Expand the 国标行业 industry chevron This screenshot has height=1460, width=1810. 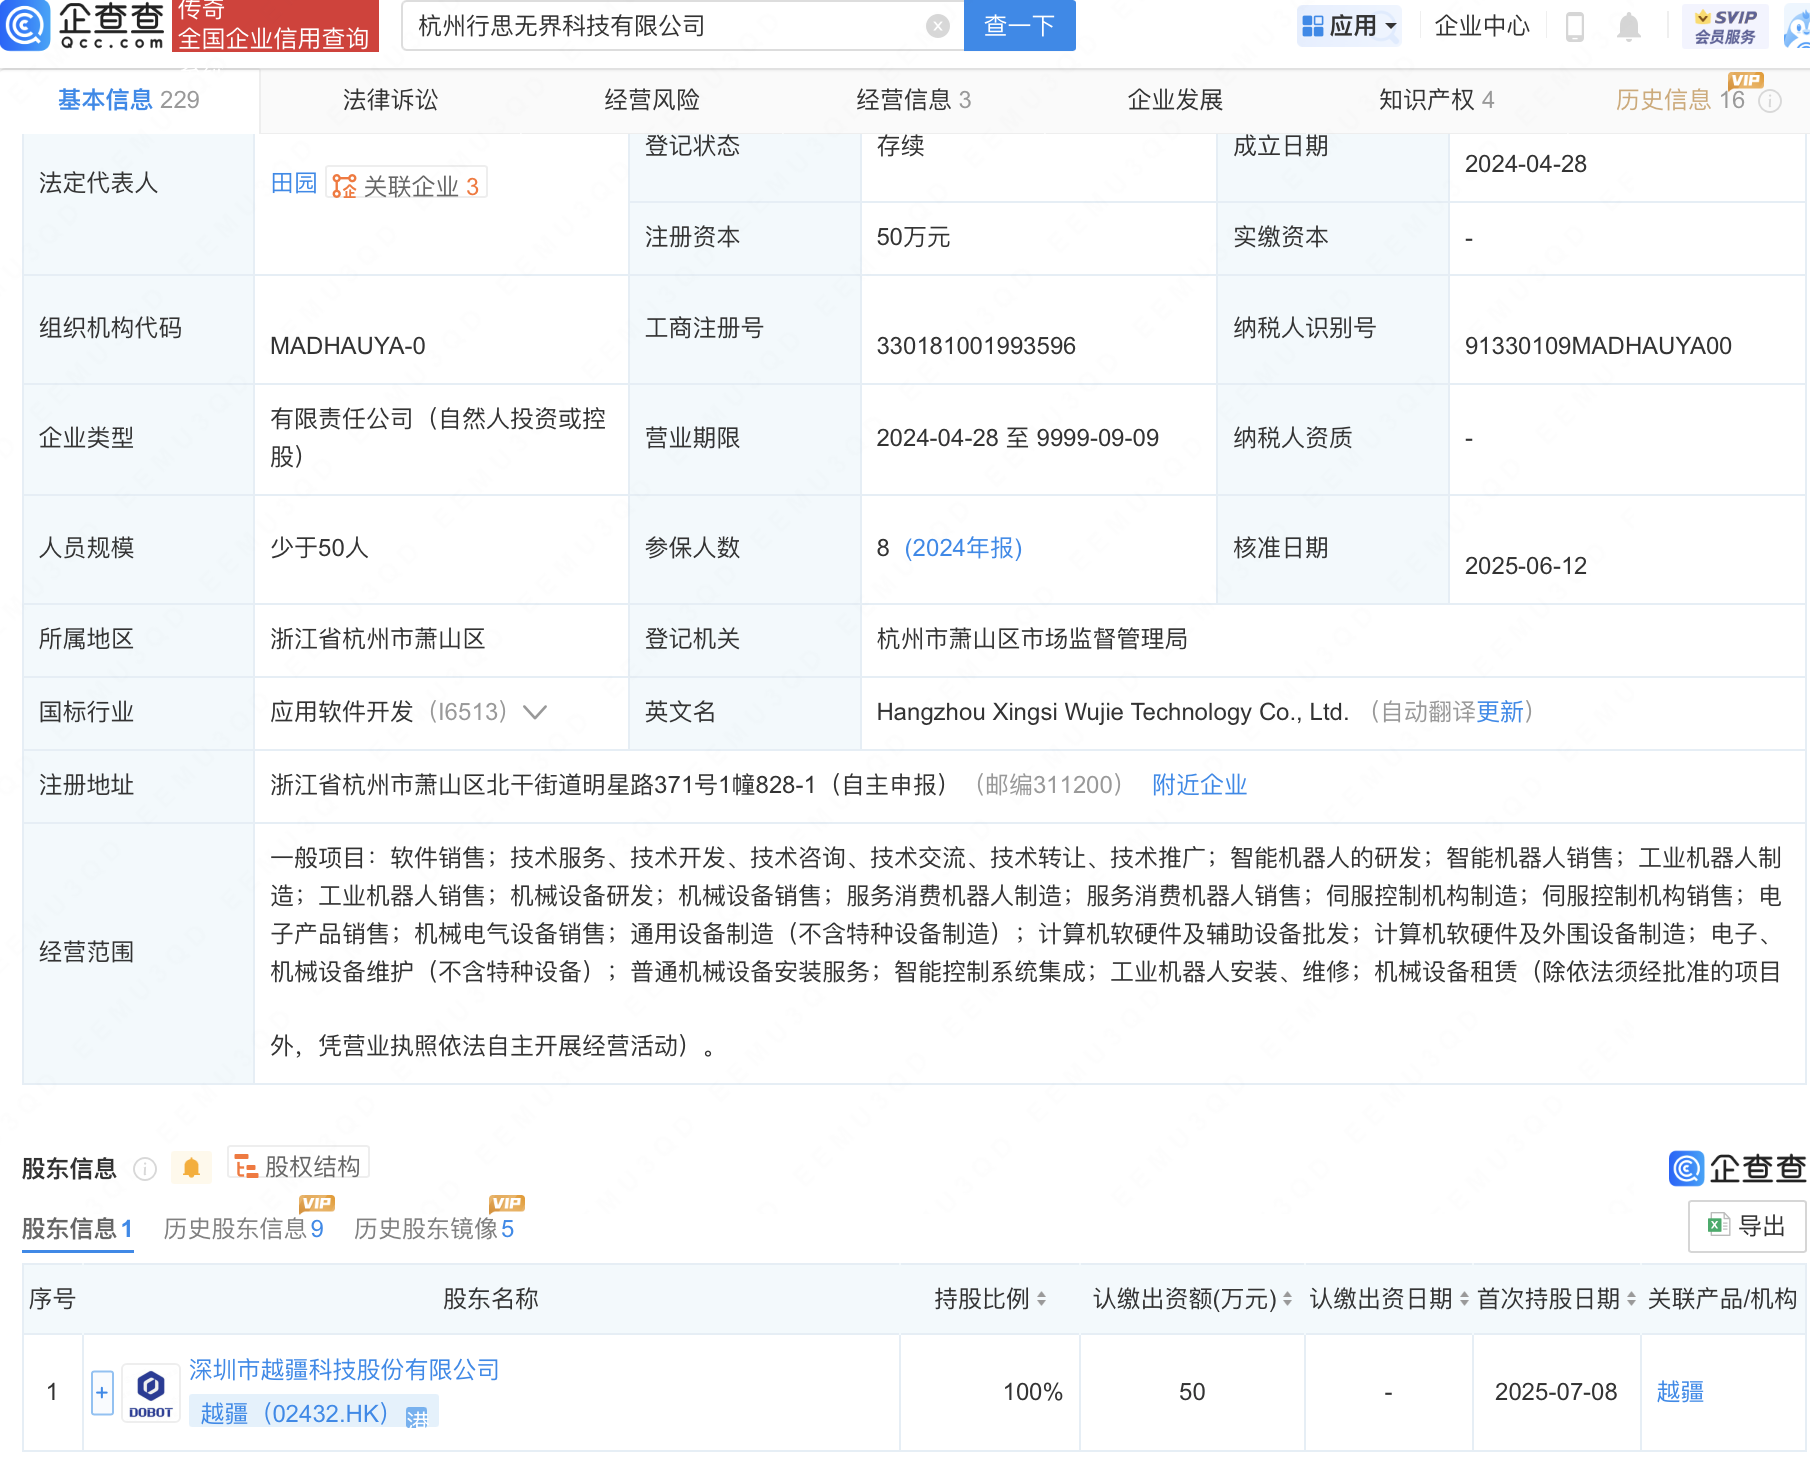(535, 712)
